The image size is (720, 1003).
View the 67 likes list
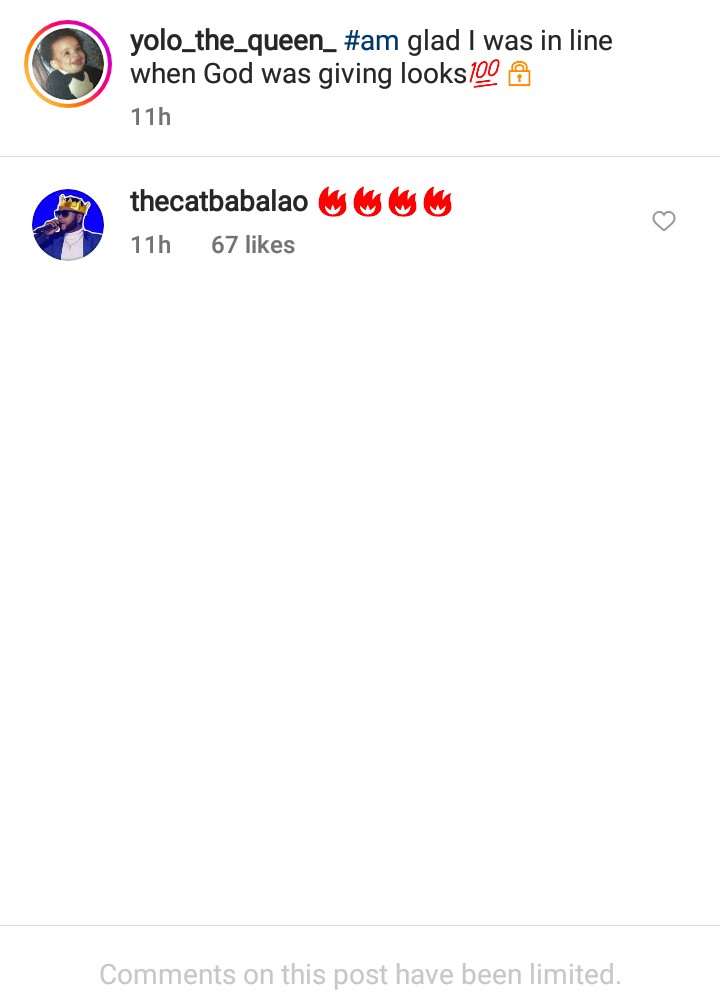253,245
